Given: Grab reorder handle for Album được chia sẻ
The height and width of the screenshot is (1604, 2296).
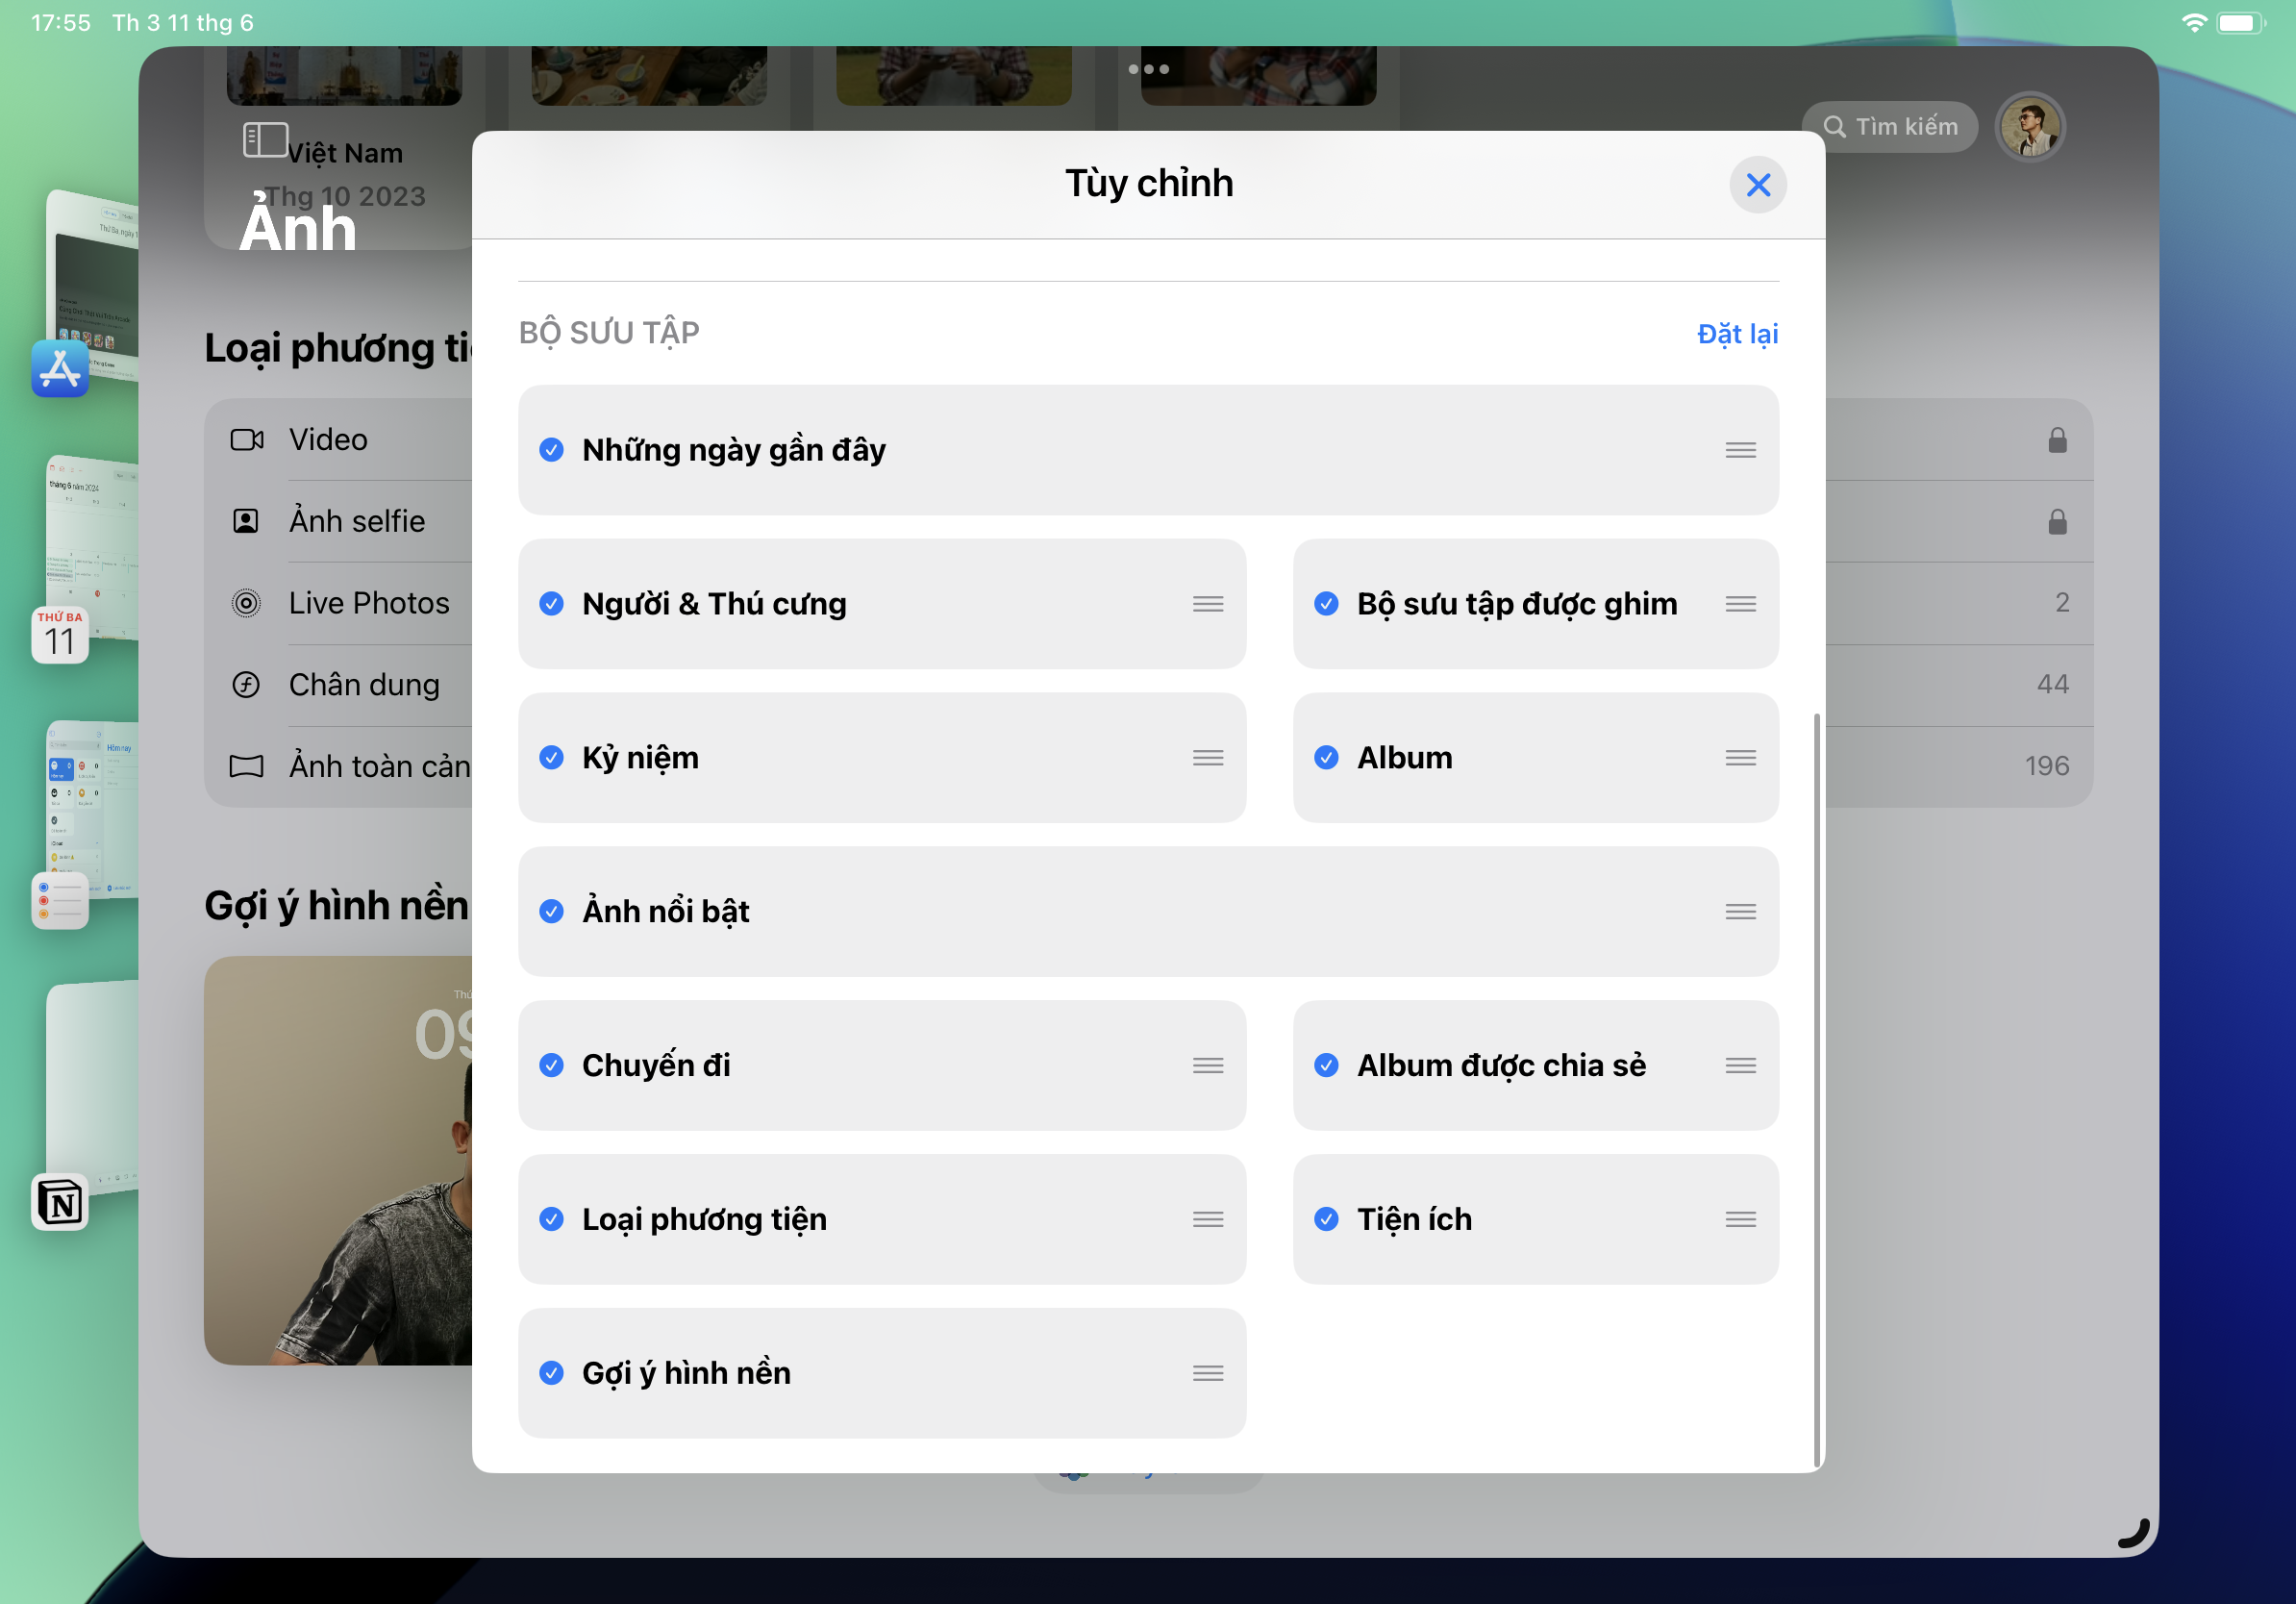Looking at the screenshot, I should pos(1740,1066).
